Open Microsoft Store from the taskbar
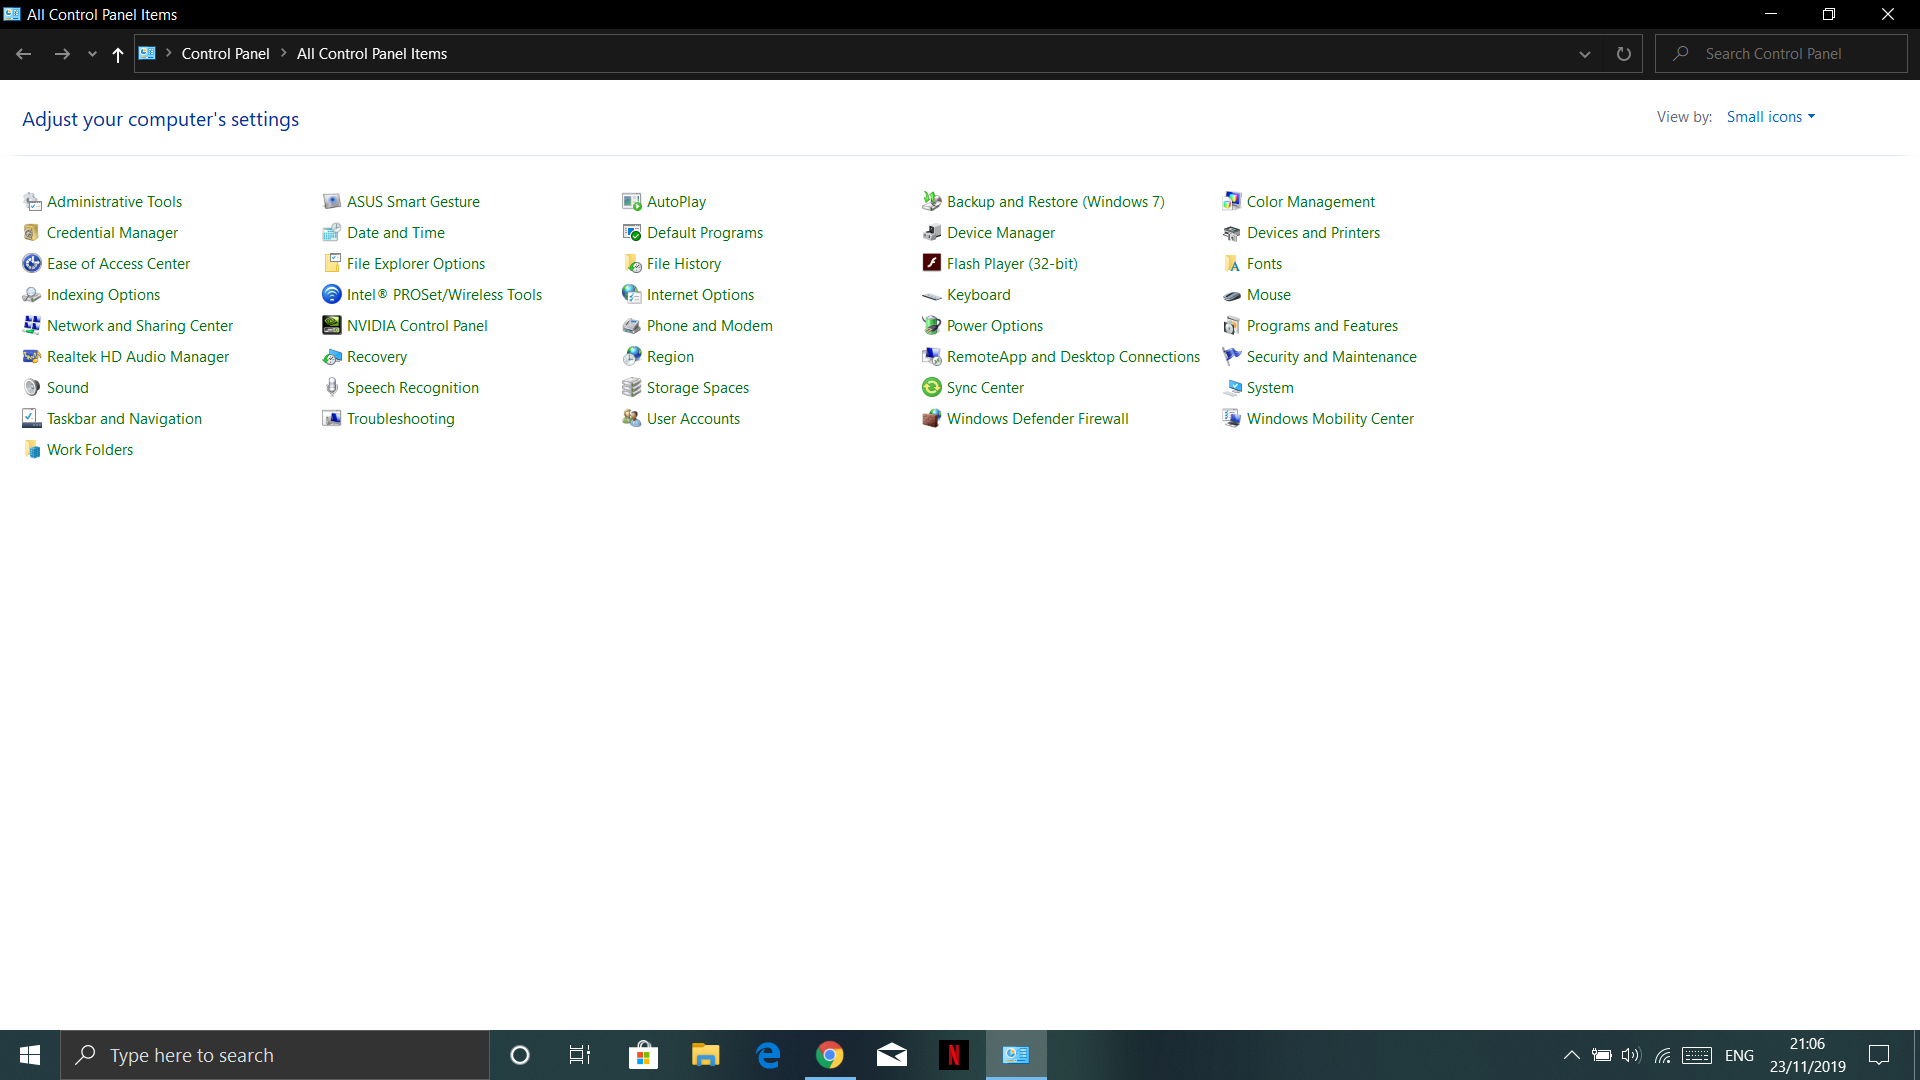The image size is (1920, 1080). pyautogui.click(x=643, y=1055)
